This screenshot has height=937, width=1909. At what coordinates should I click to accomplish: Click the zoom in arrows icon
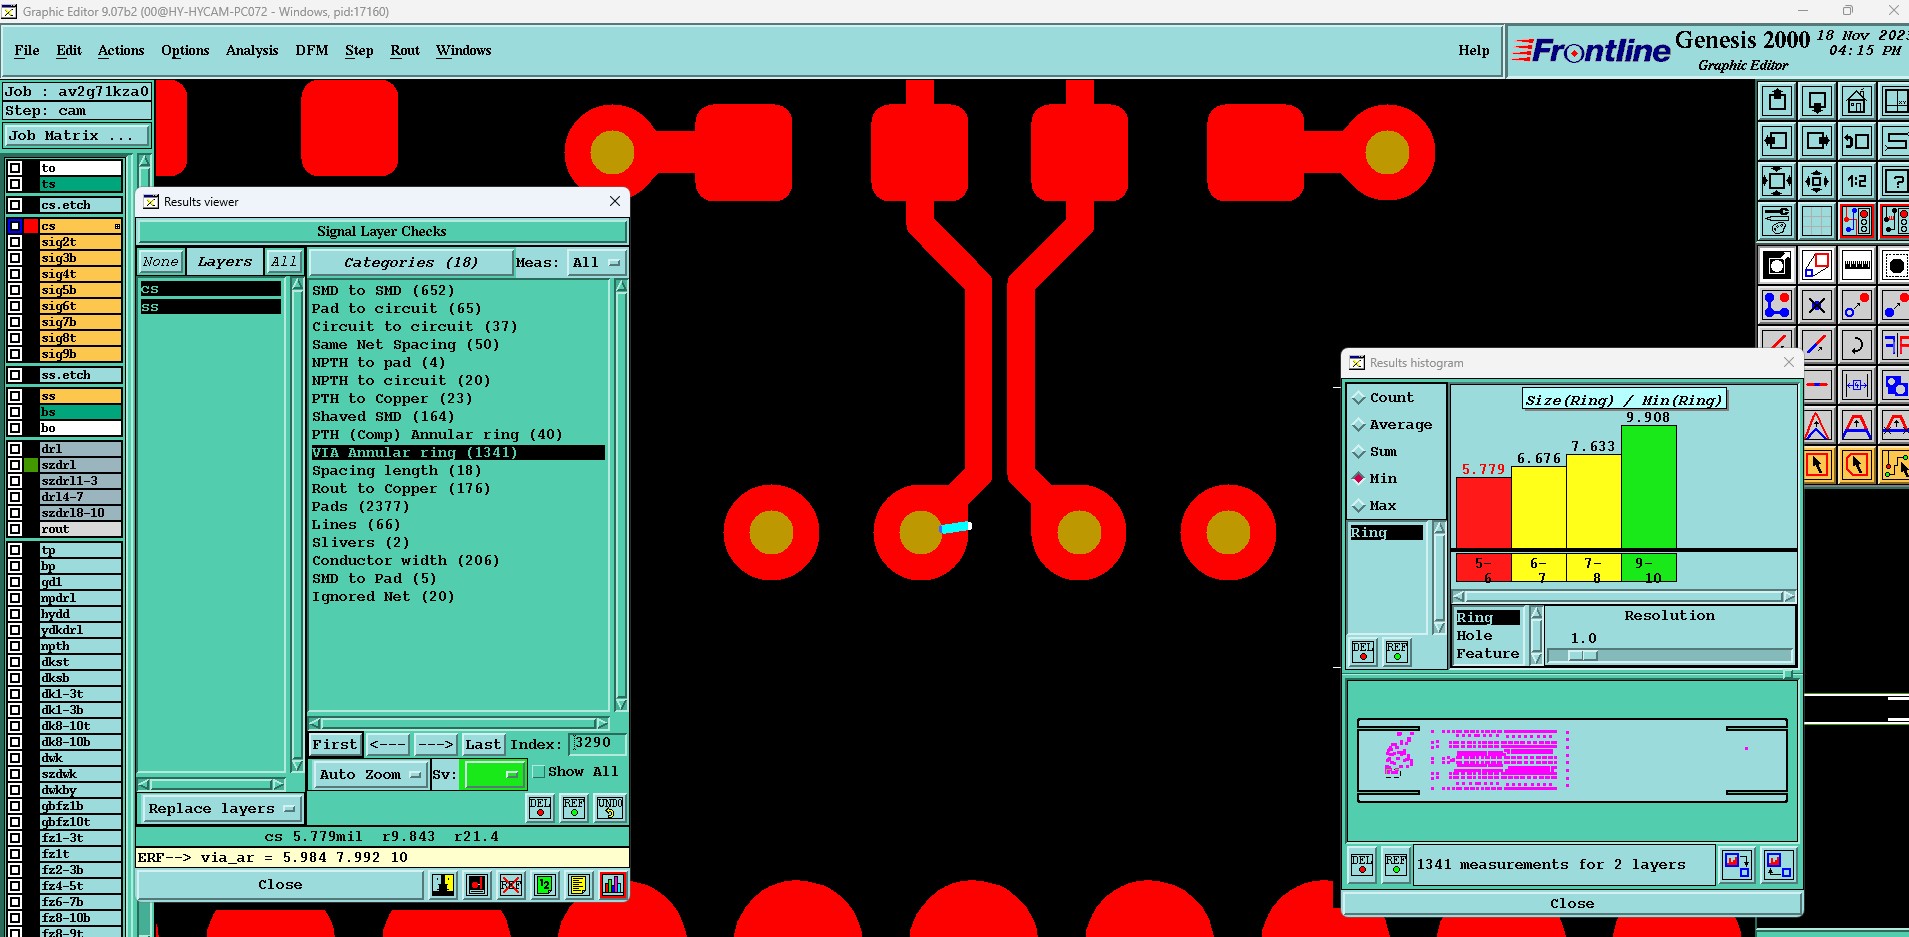[1777, 181]
